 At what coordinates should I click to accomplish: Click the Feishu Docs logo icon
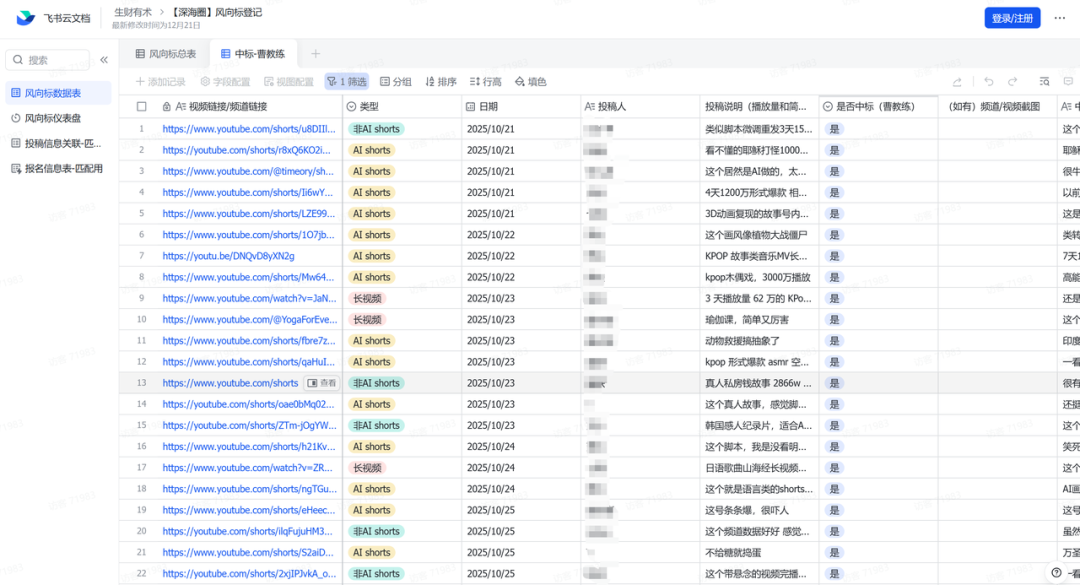pos(25,18)
